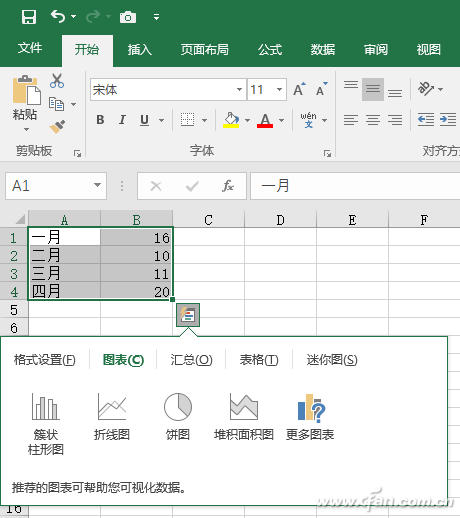The image size is (460, 518).
Task: Click the Undo arrow icon
Action: [58, 16]
